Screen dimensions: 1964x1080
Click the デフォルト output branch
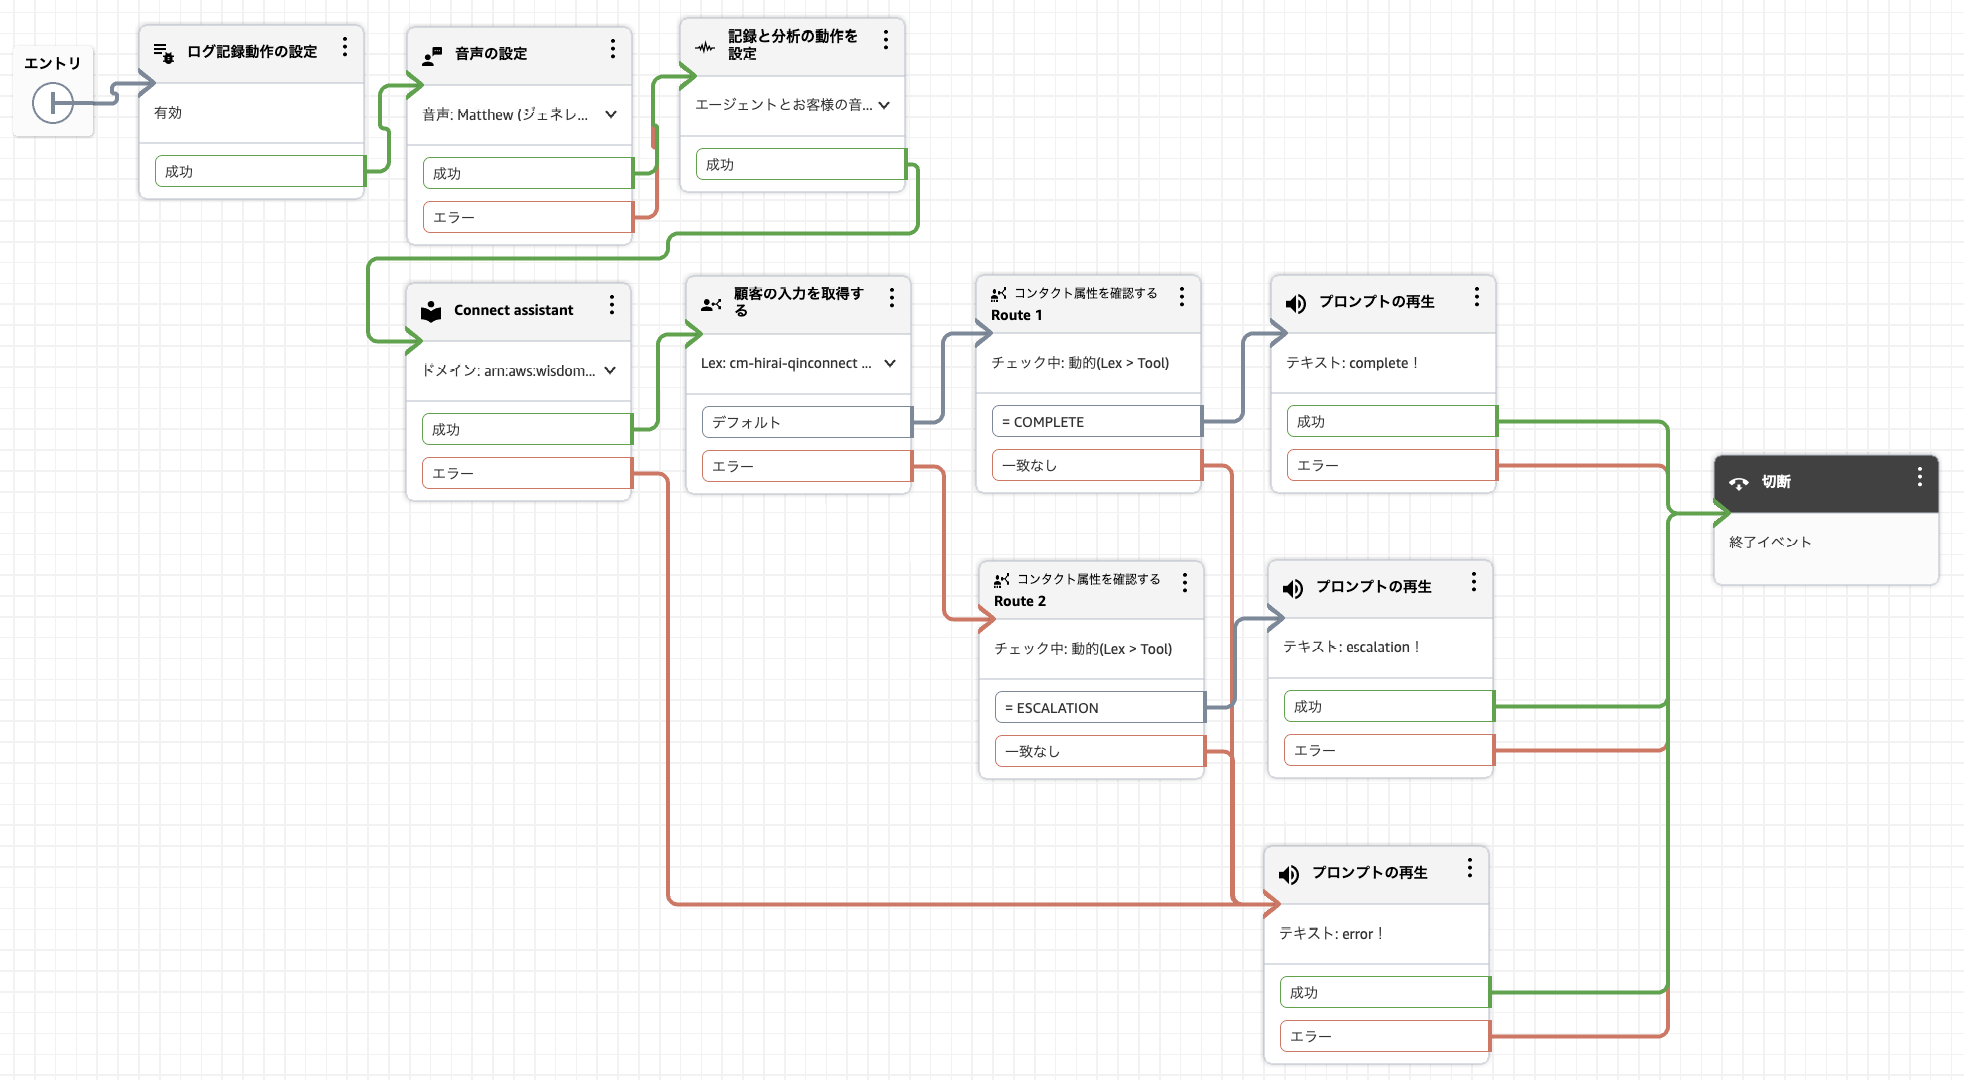(x=805, y=423)
